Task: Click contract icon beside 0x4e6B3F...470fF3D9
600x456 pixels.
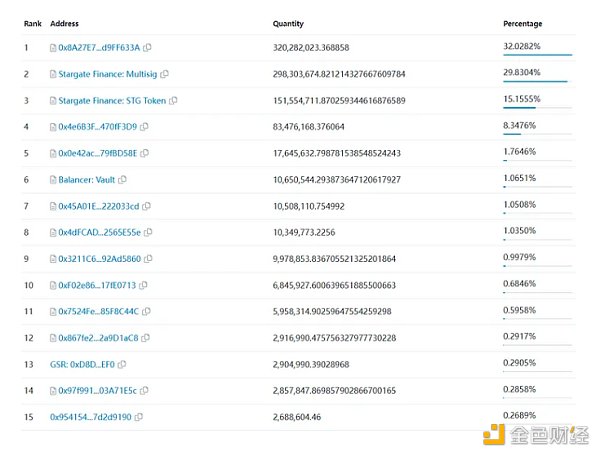Action: click(53, 127)
